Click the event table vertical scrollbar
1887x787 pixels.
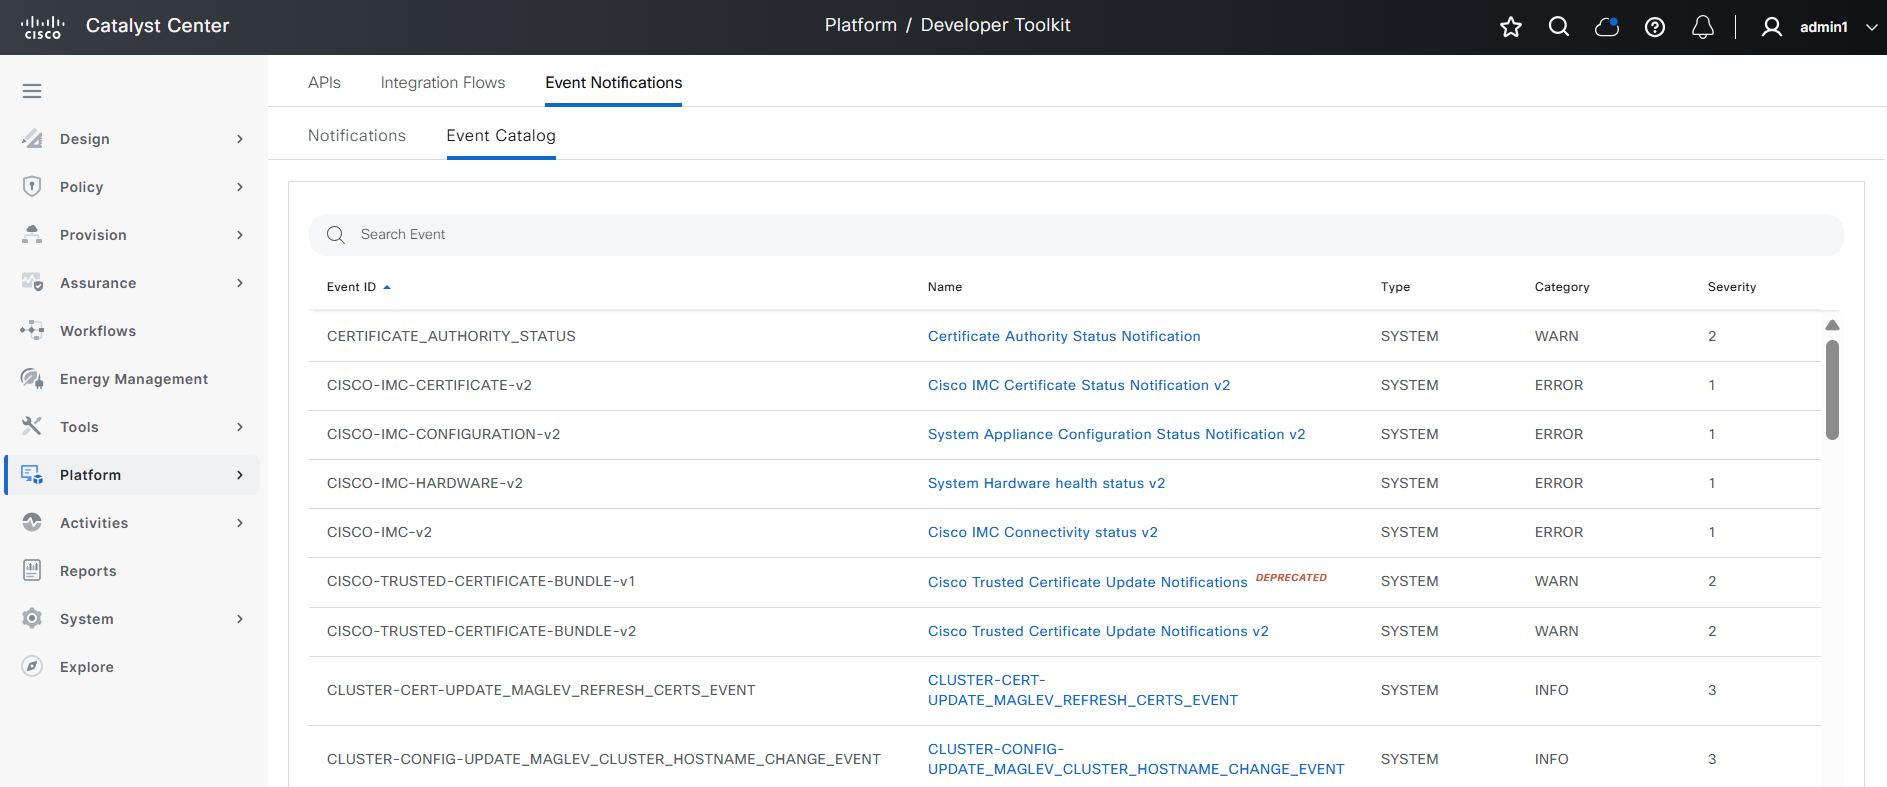pyautogui.click(x=1832, y=390)
